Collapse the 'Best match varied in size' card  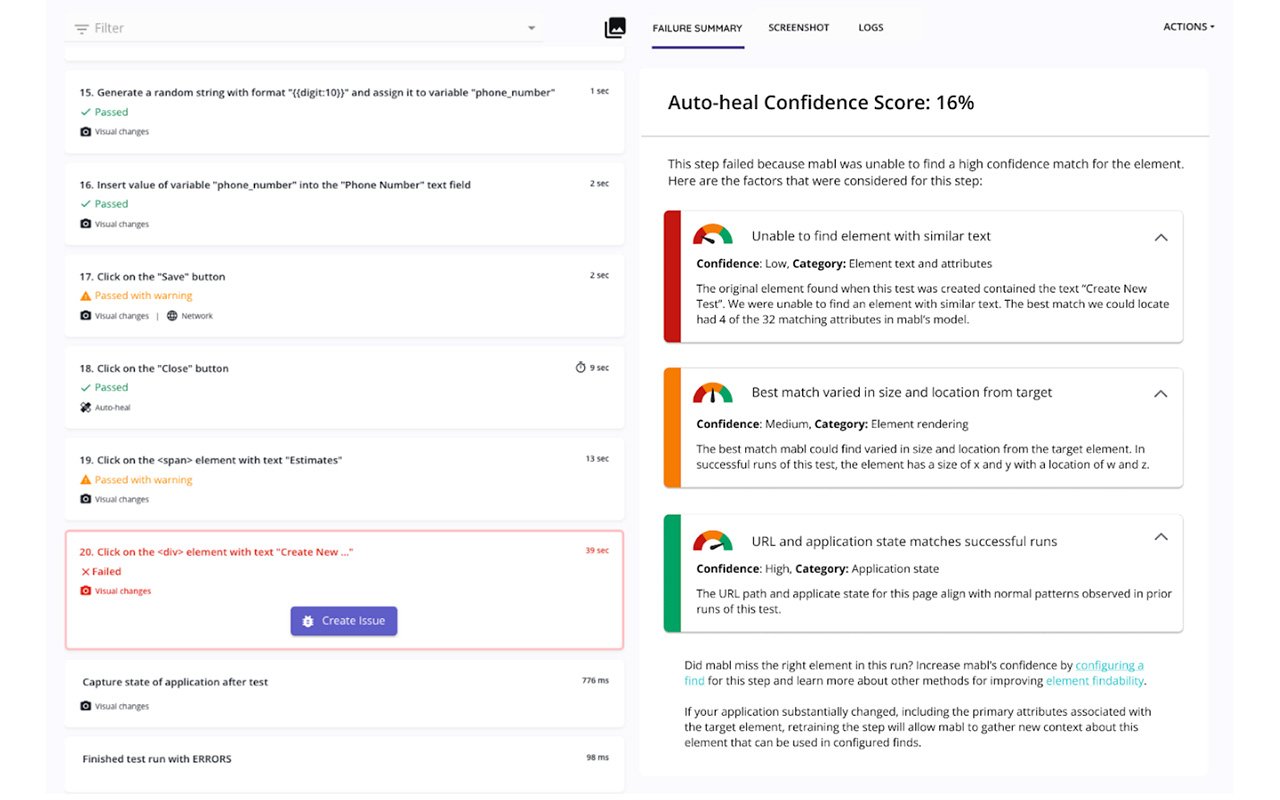pyautogui.click(x=1160, y=393)
